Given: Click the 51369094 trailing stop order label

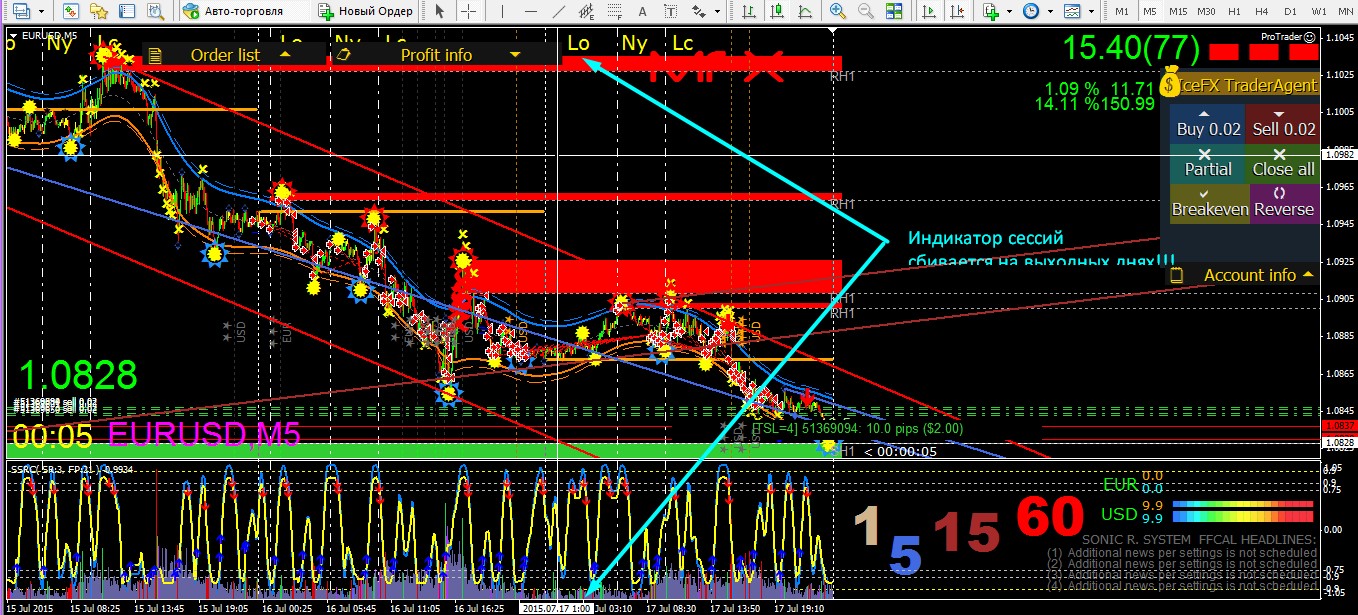Looking at the screenshot, I should [x=857, y=428].
